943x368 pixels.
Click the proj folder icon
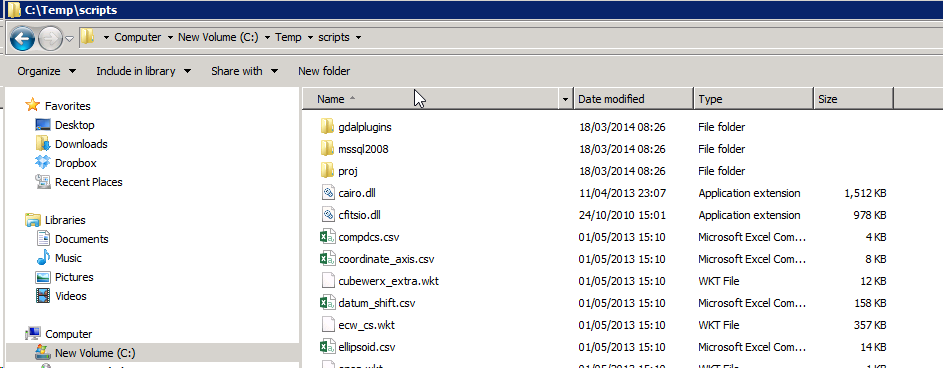(327, 170)
